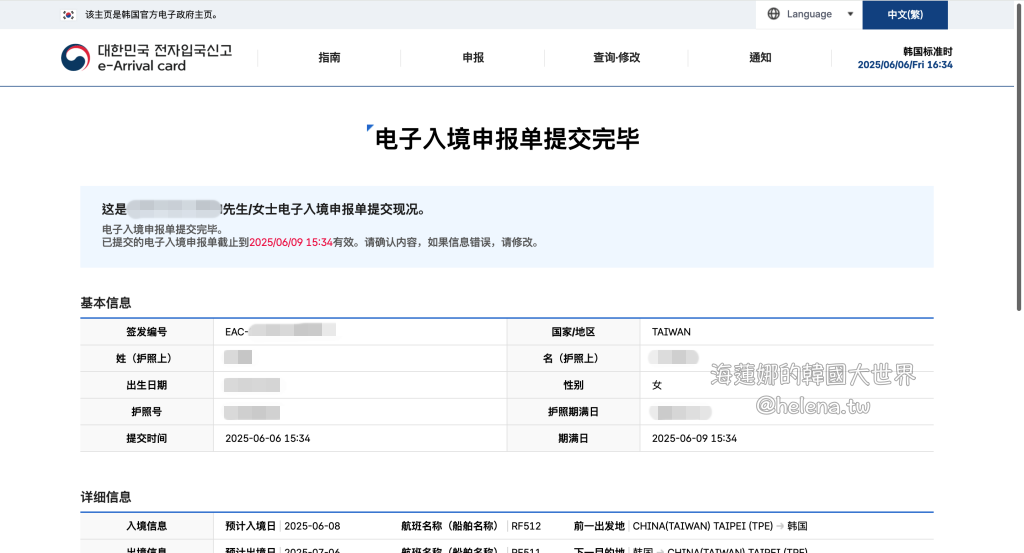The width and height of the screenshot is (1024, 553).
Task: Click the 出生日期 label cell
Action: point(146,385)
